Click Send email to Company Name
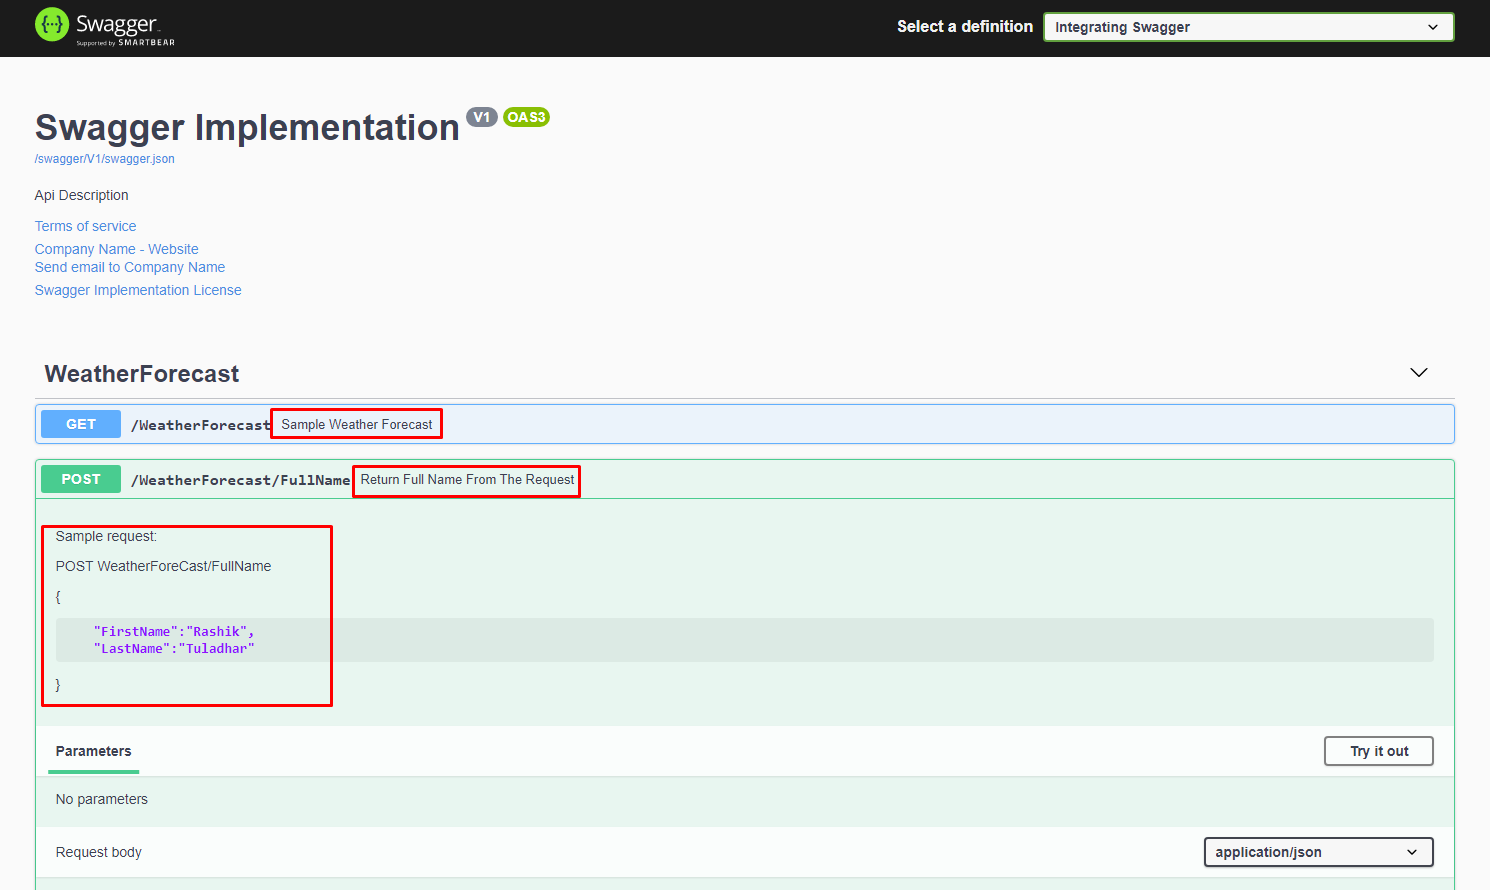1490x890 pixels. [x=129, y=267]
